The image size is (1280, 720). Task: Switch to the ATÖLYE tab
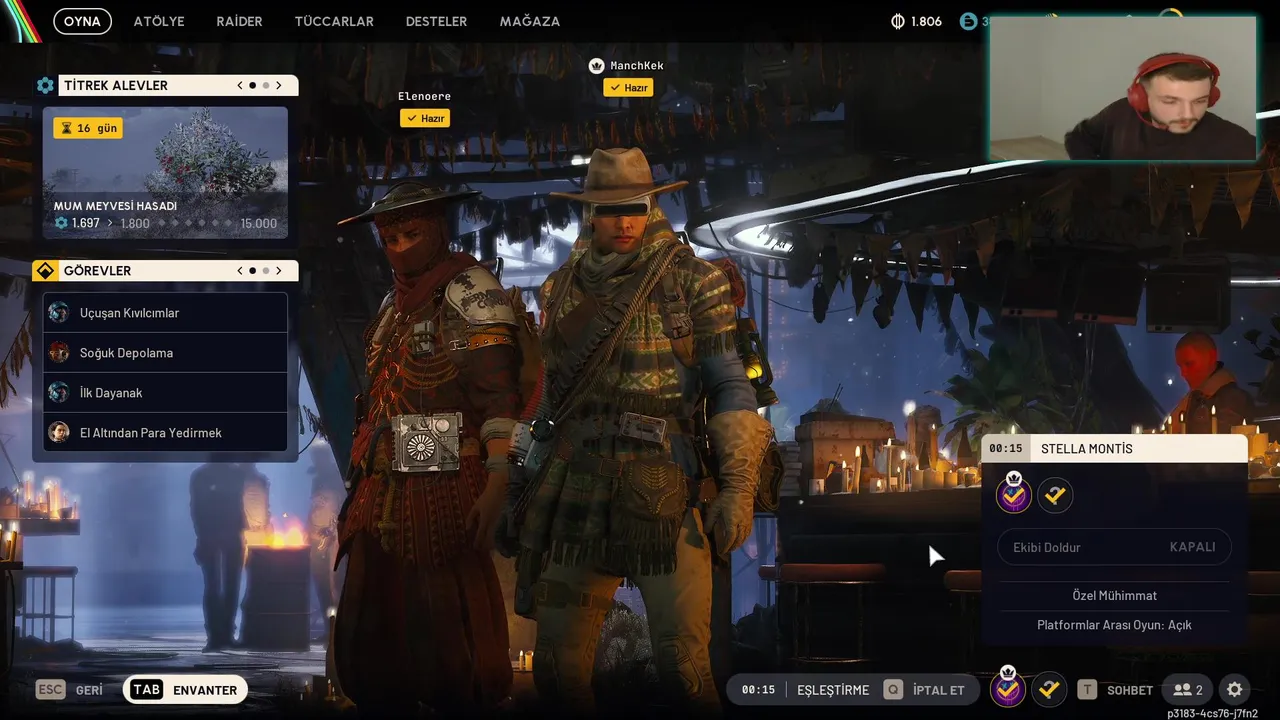159,21
